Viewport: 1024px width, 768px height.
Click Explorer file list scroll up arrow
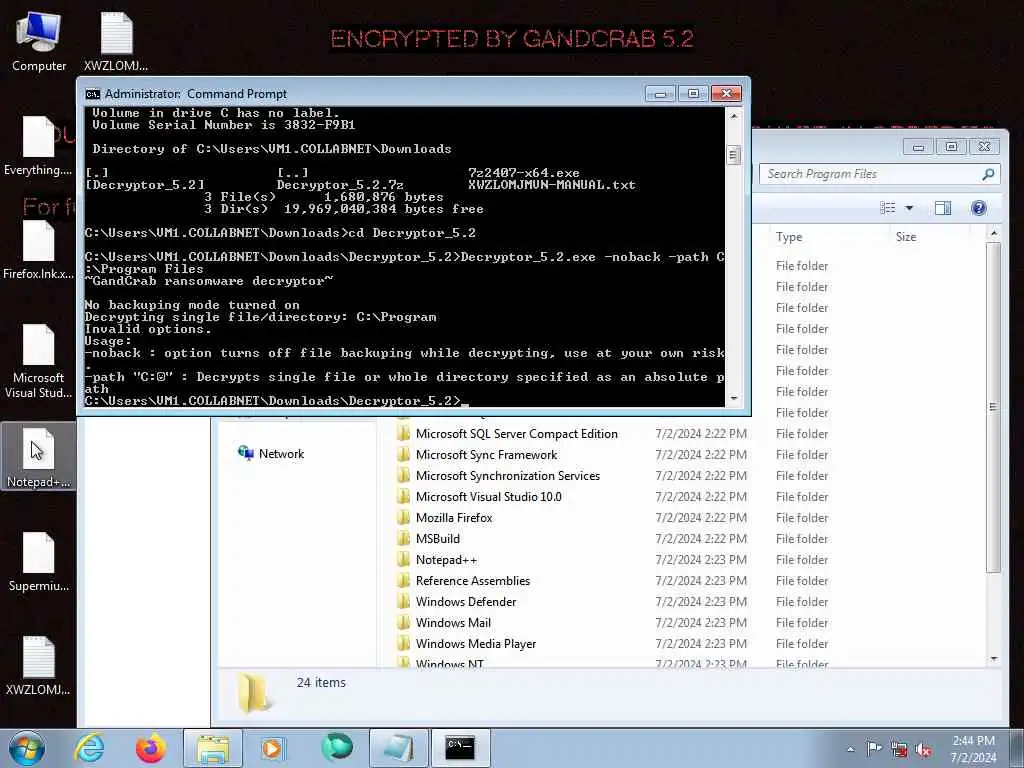993,233
